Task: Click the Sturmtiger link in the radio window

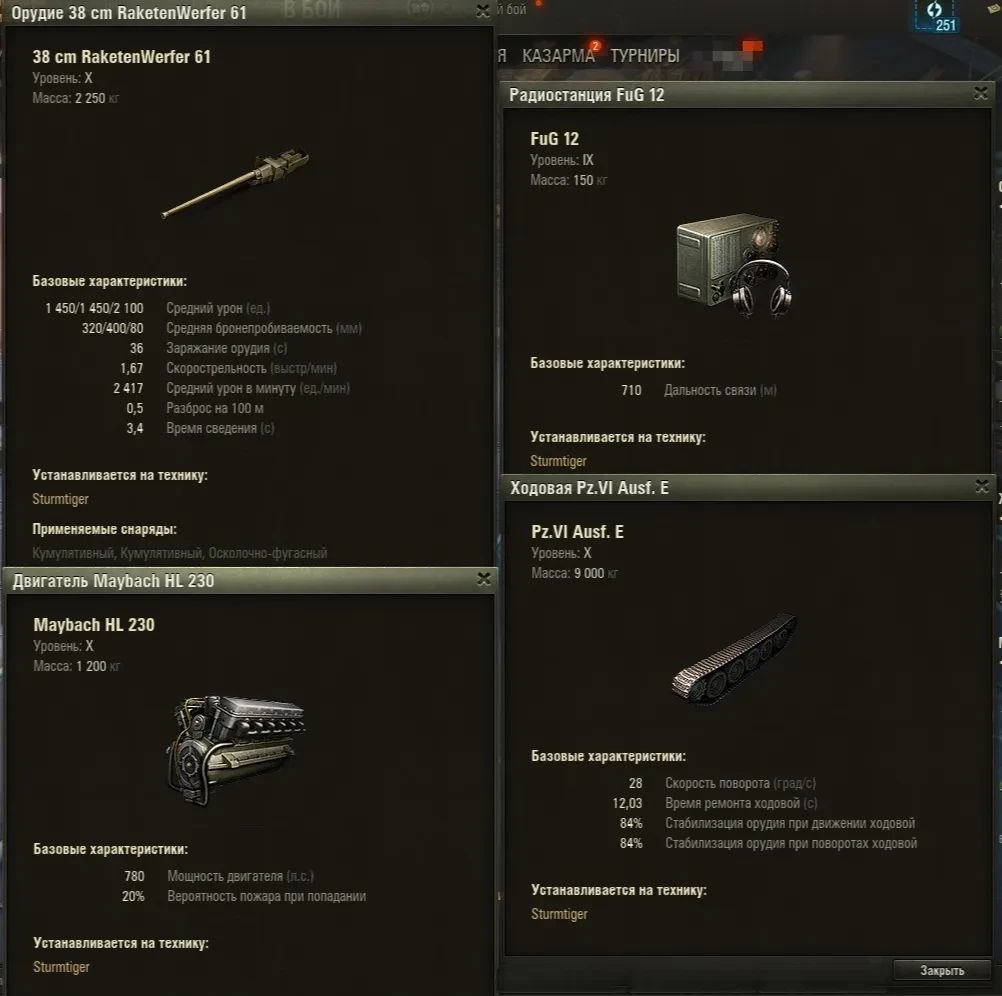Action: point(559,461)
